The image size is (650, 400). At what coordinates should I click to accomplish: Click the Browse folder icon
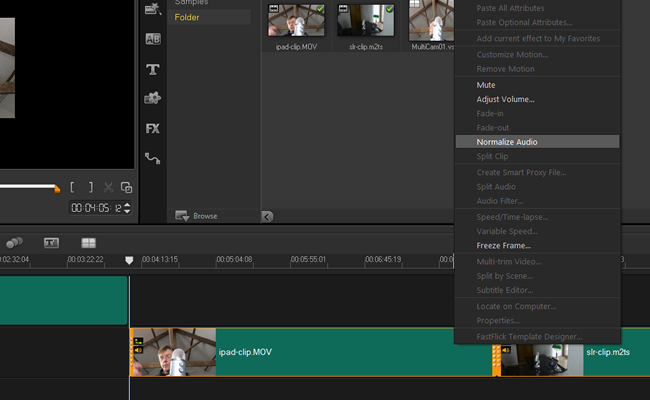(182, 216)
